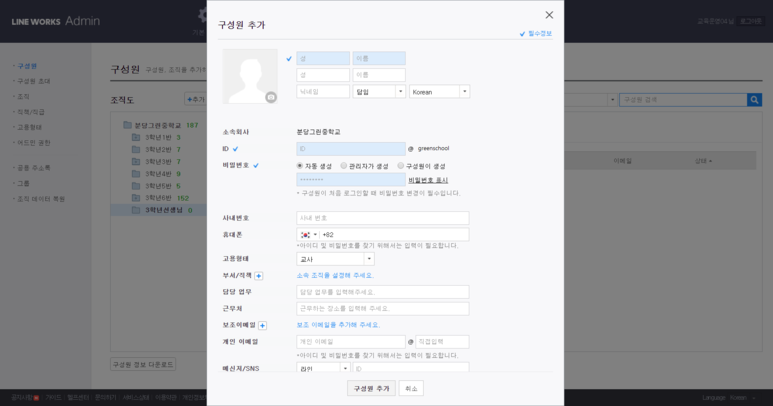The width and height of the screenshot is (773, 406).
Task: Select the 3학년선생님 tree row
Action: pyautogui.click(x=159, y=210)
